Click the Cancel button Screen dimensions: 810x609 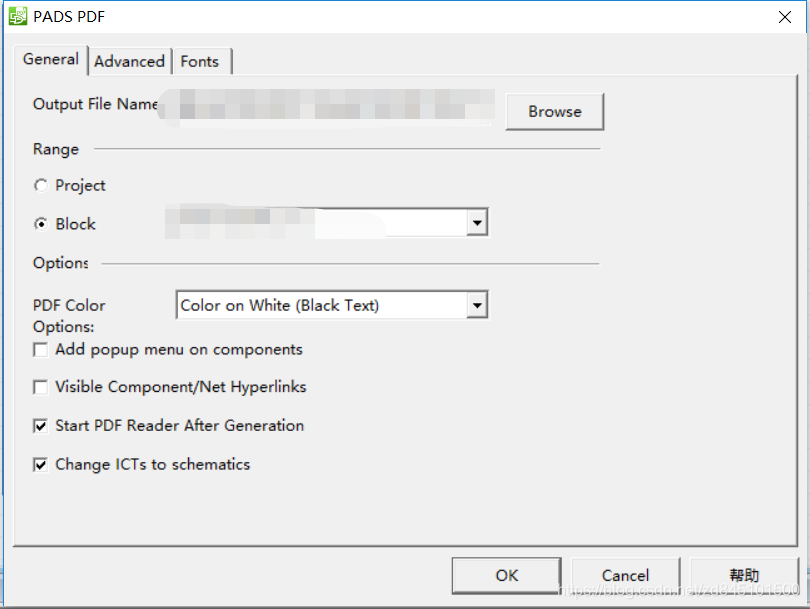(625, 575)
